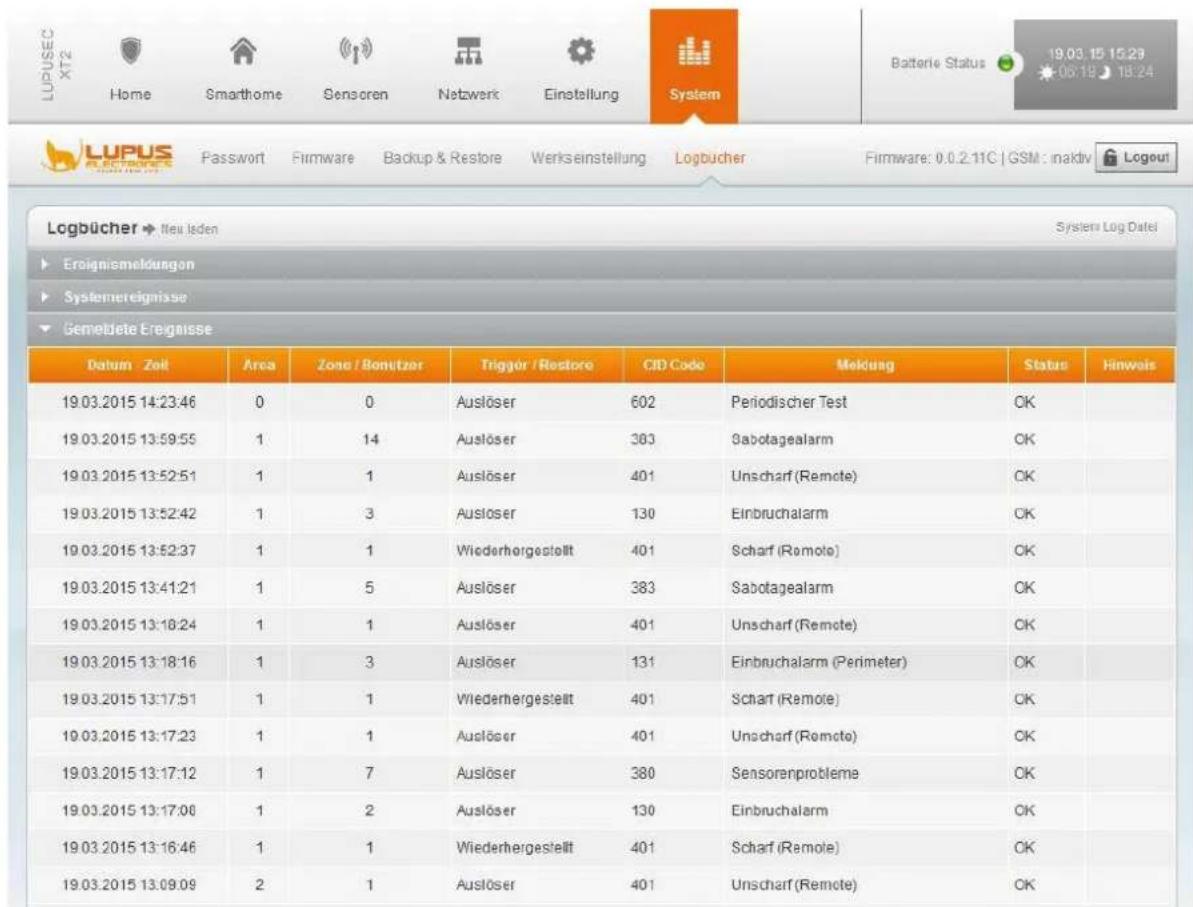
Task: Click Wiederhergestellt in the 13:52:37 row
Action: (x=515, y=550)
